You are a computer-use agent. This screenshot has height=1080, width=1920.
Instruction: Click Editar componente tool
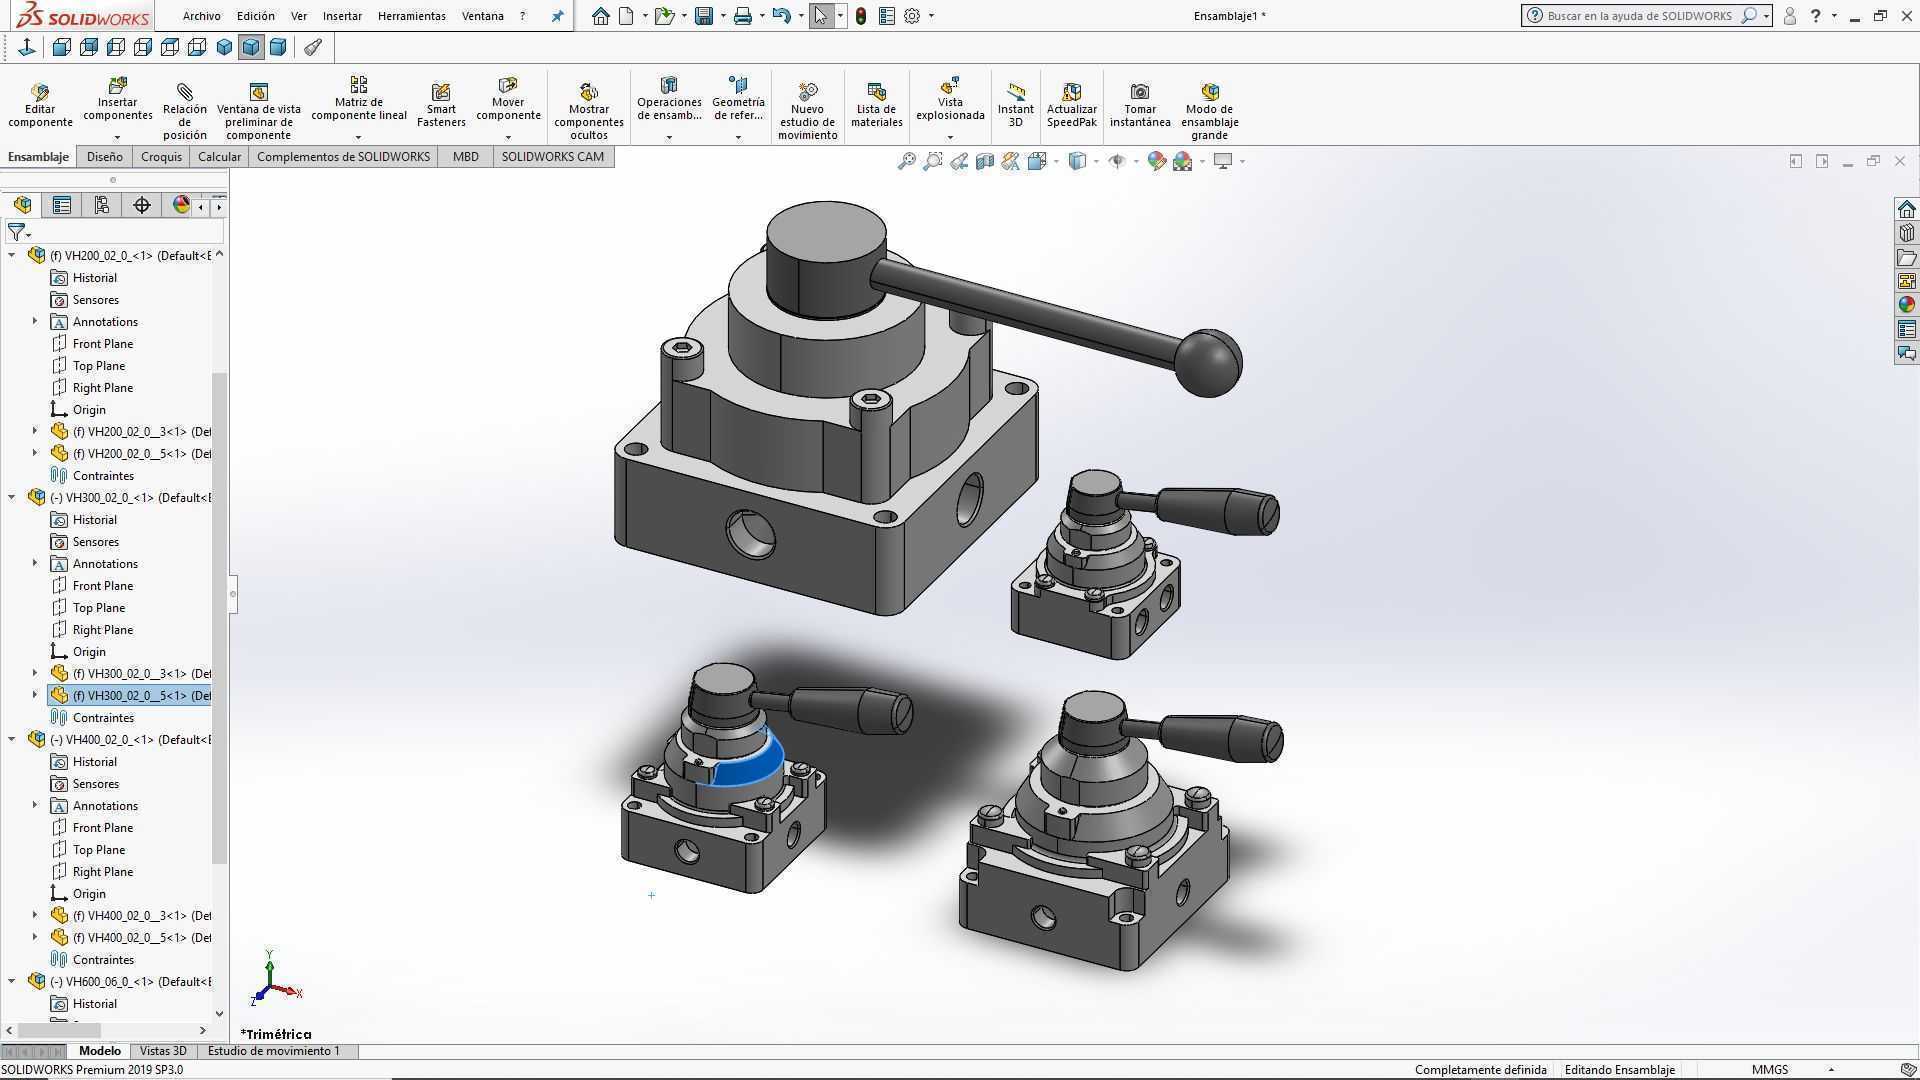[40, 105]
